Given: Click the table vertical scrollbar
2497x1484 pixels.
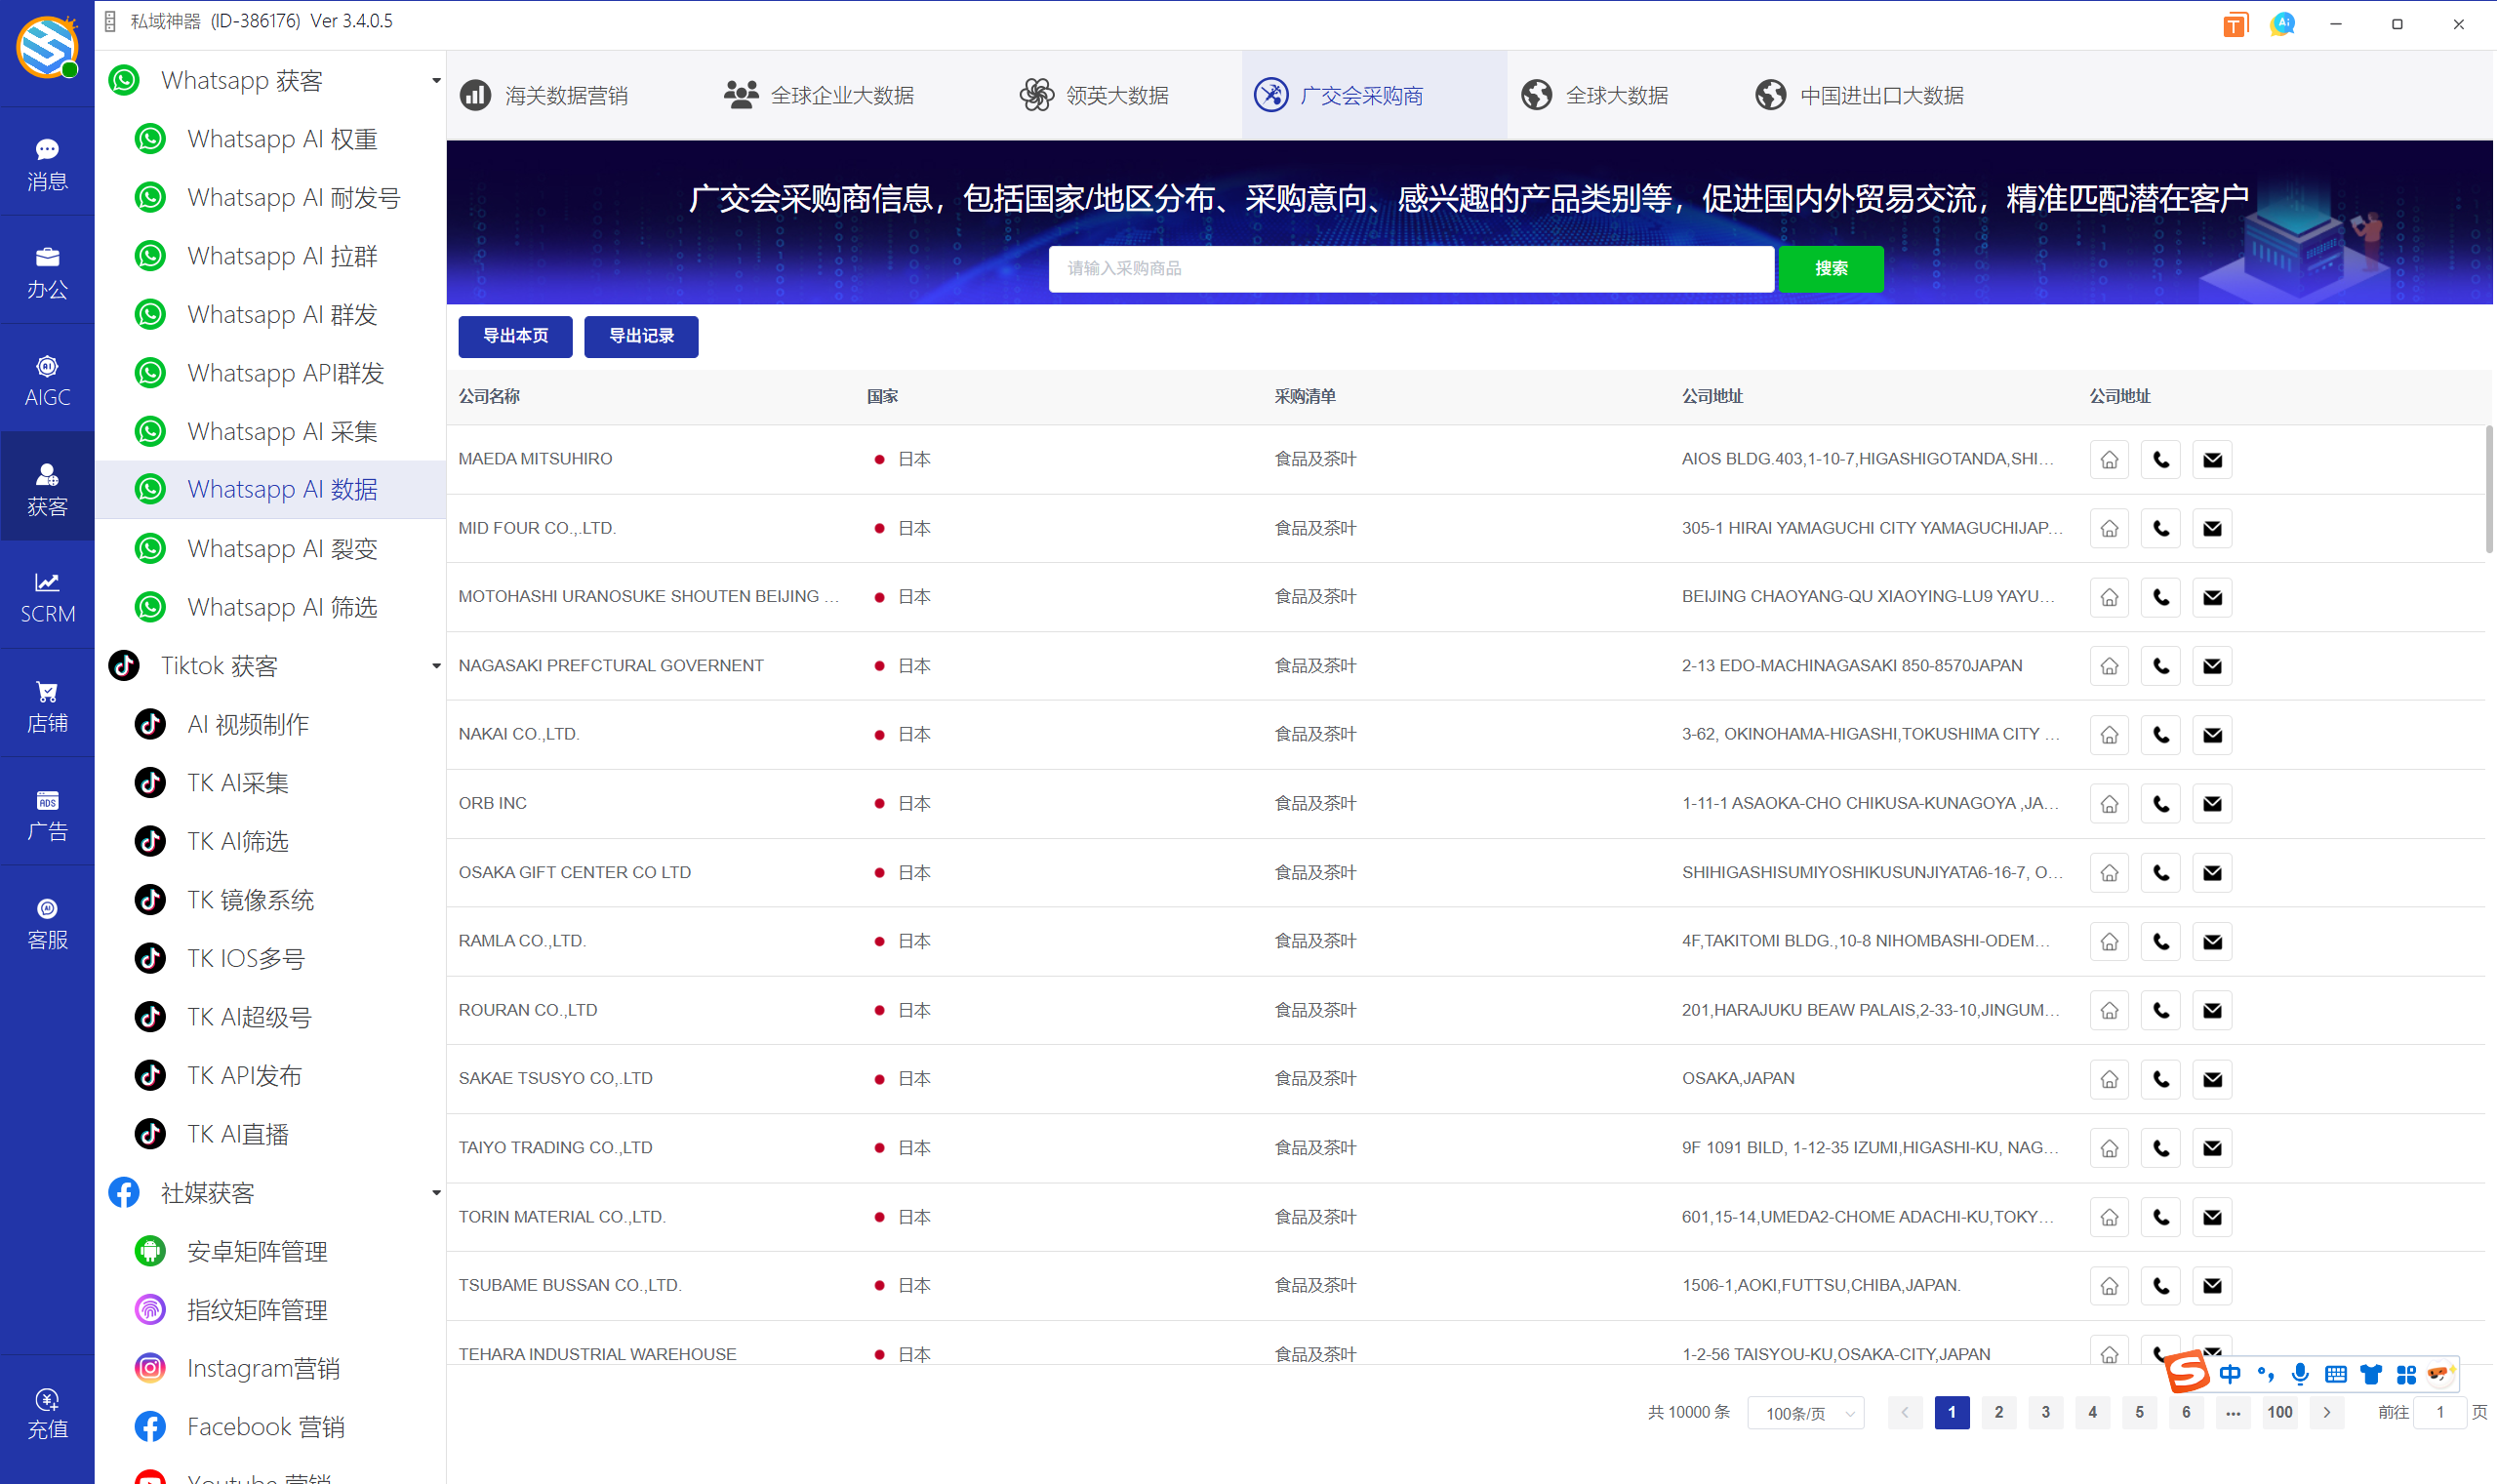Looking at the screenshot, I should [x=2488, y=489].
